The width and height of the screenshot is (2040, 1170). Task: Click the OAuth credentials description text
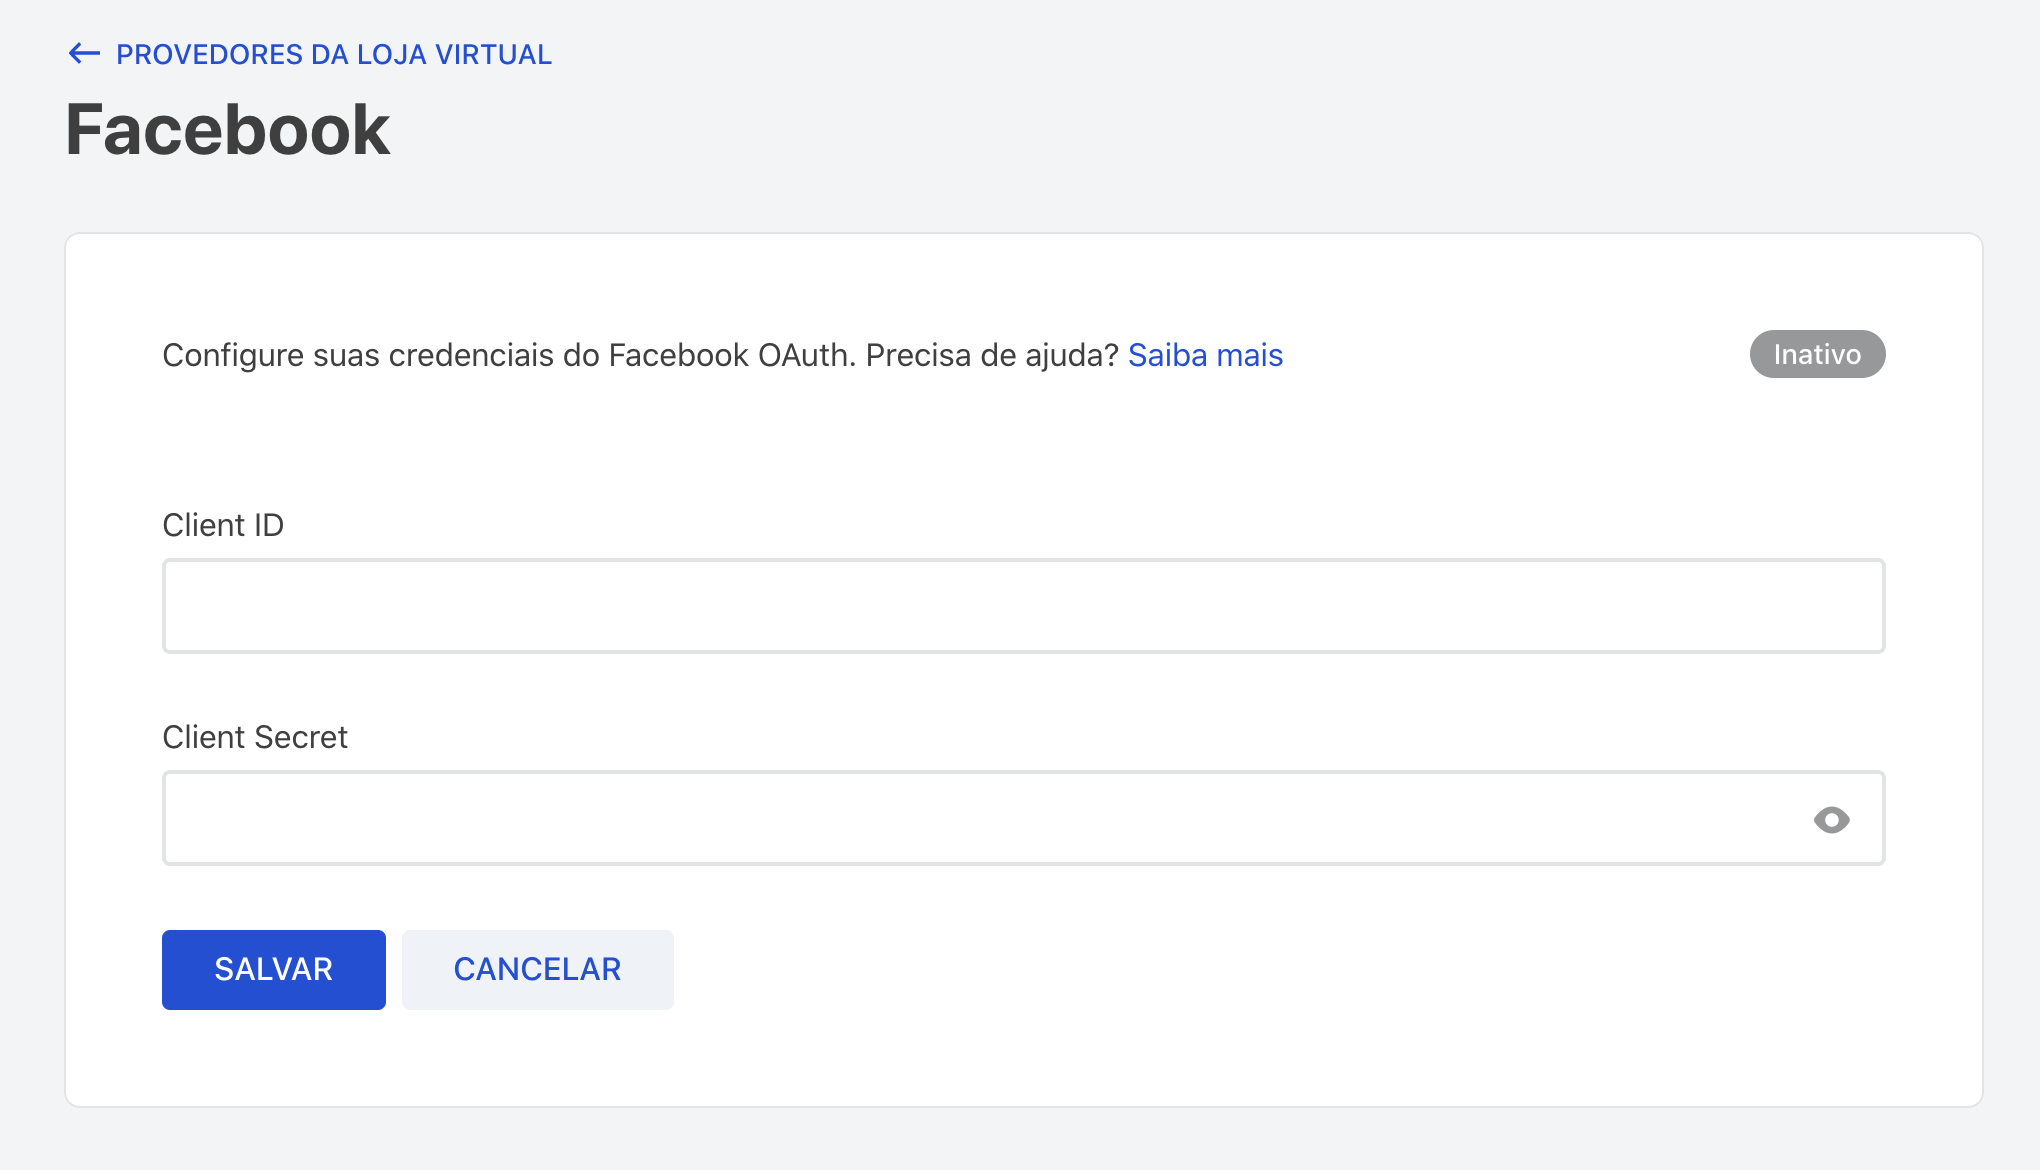pos(640,355)
